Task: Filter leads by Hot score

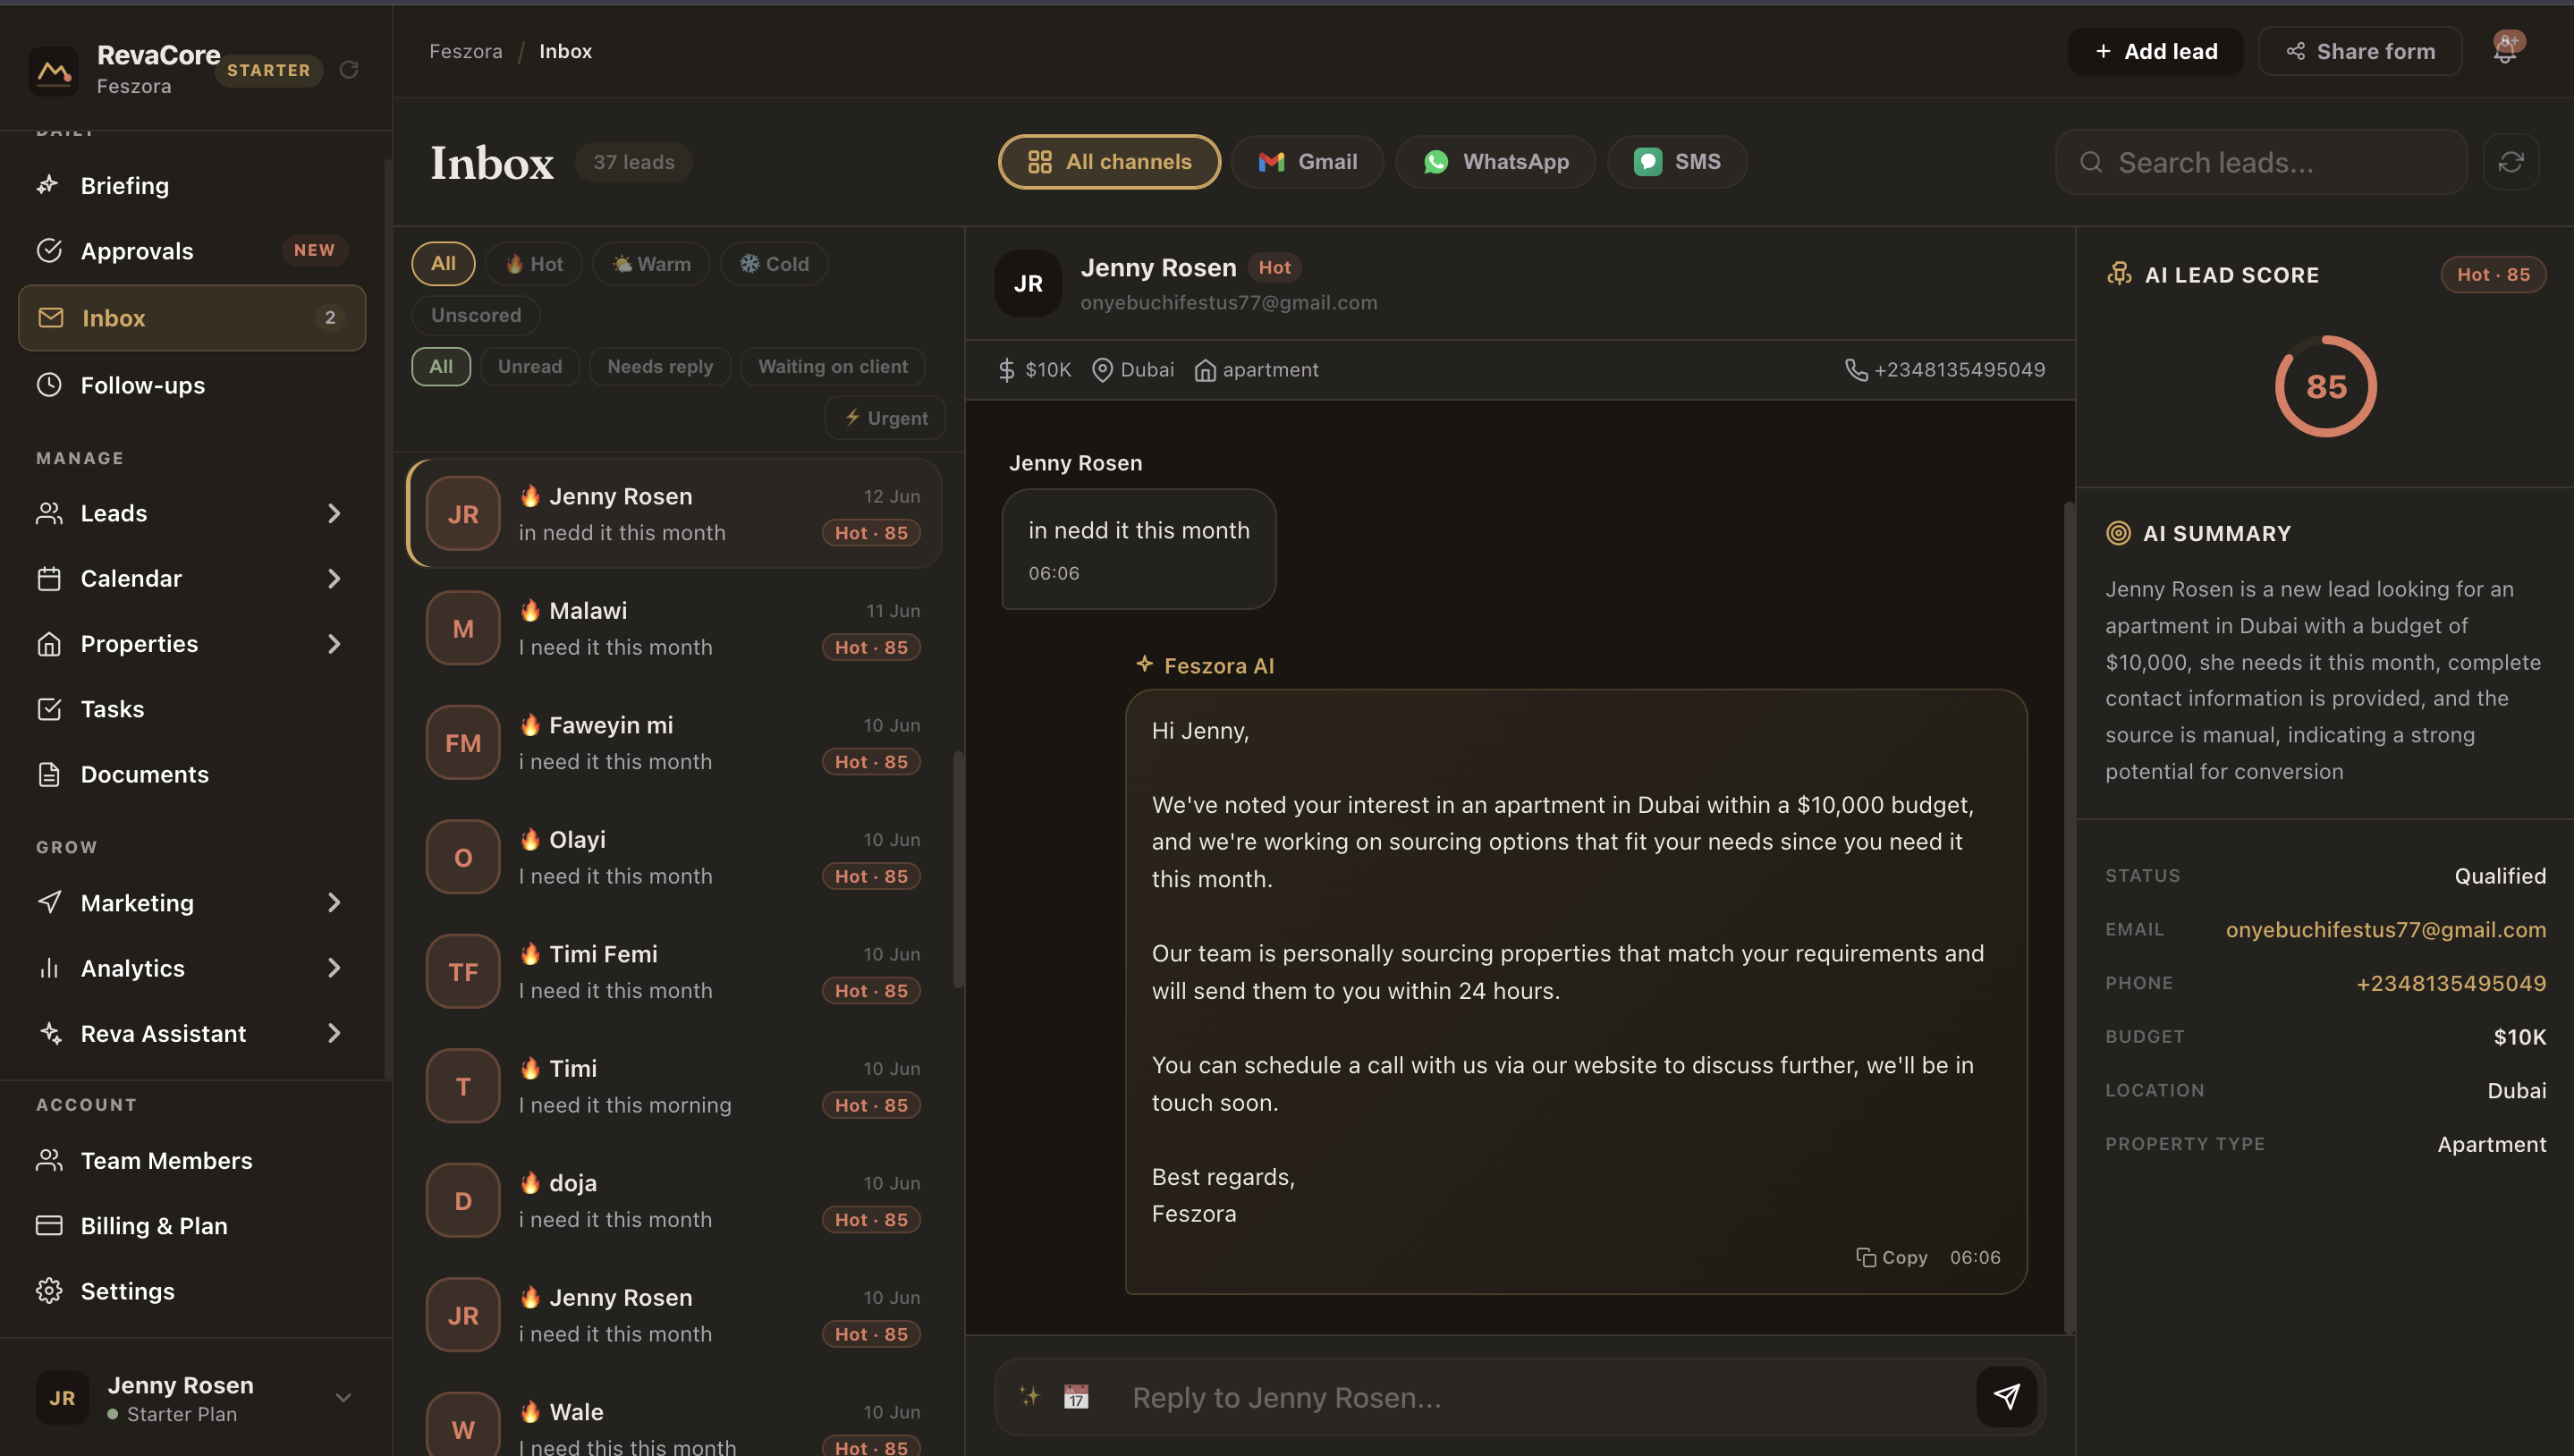Action: click(534, 264)
